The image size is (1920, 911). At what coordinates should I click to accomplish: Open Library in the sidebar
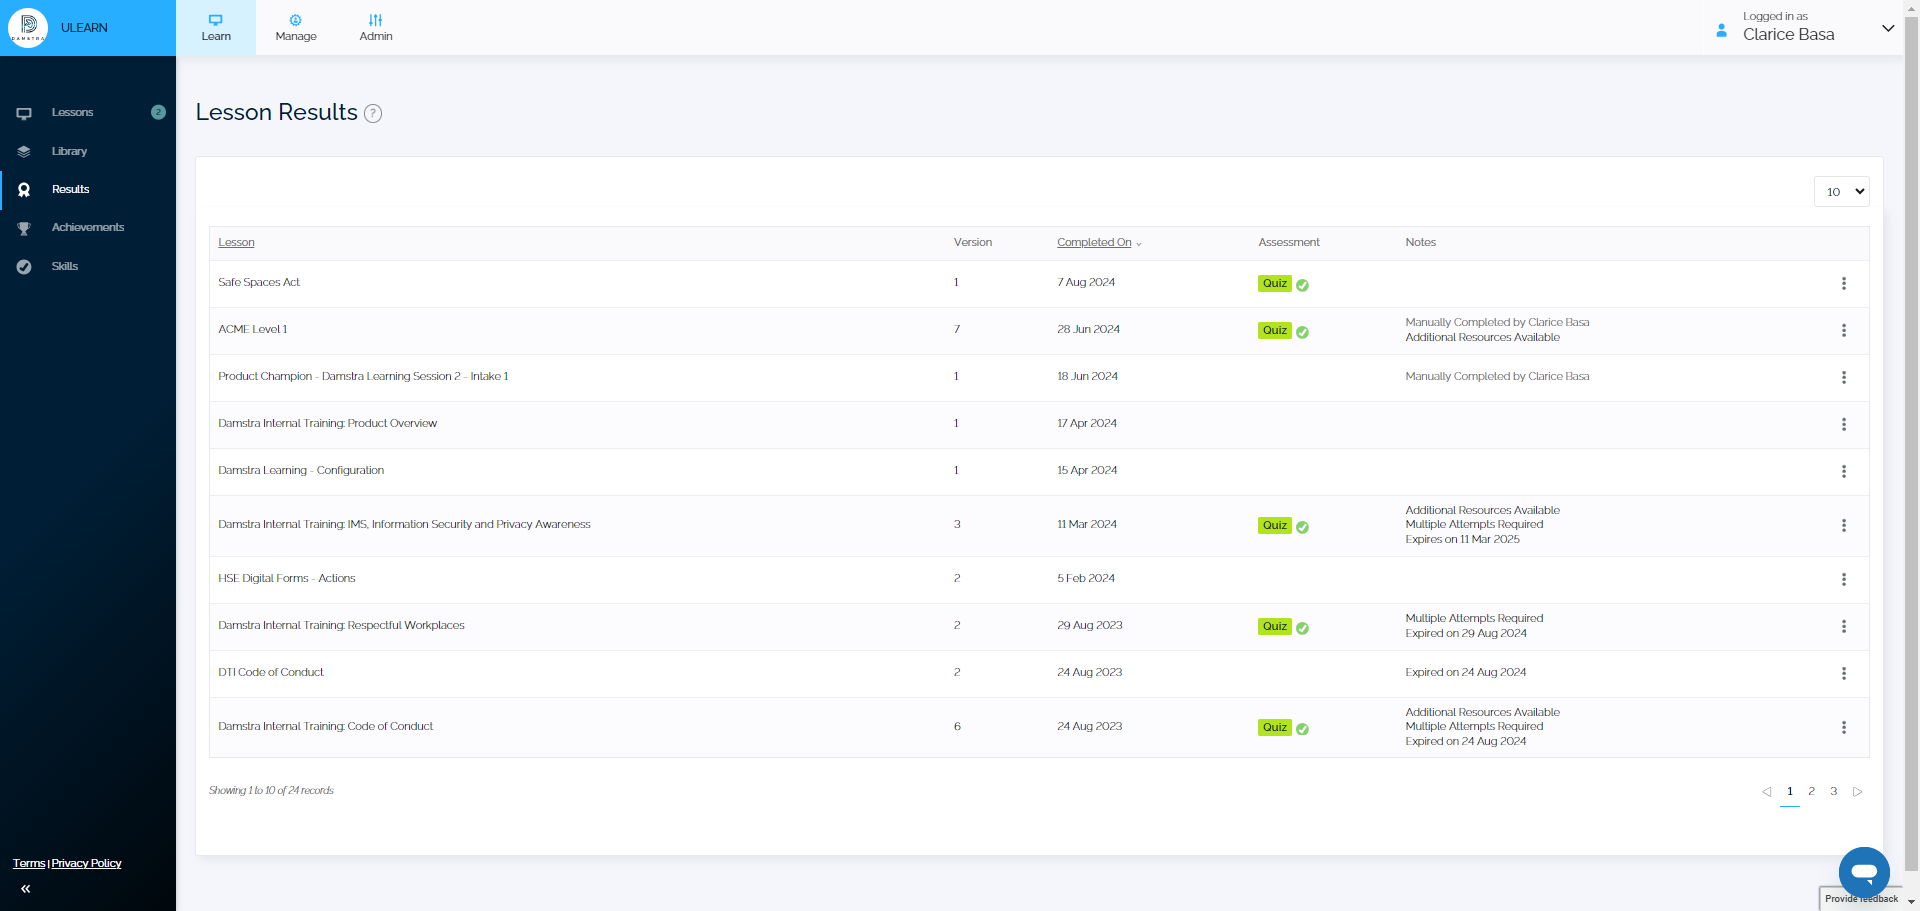69,152
